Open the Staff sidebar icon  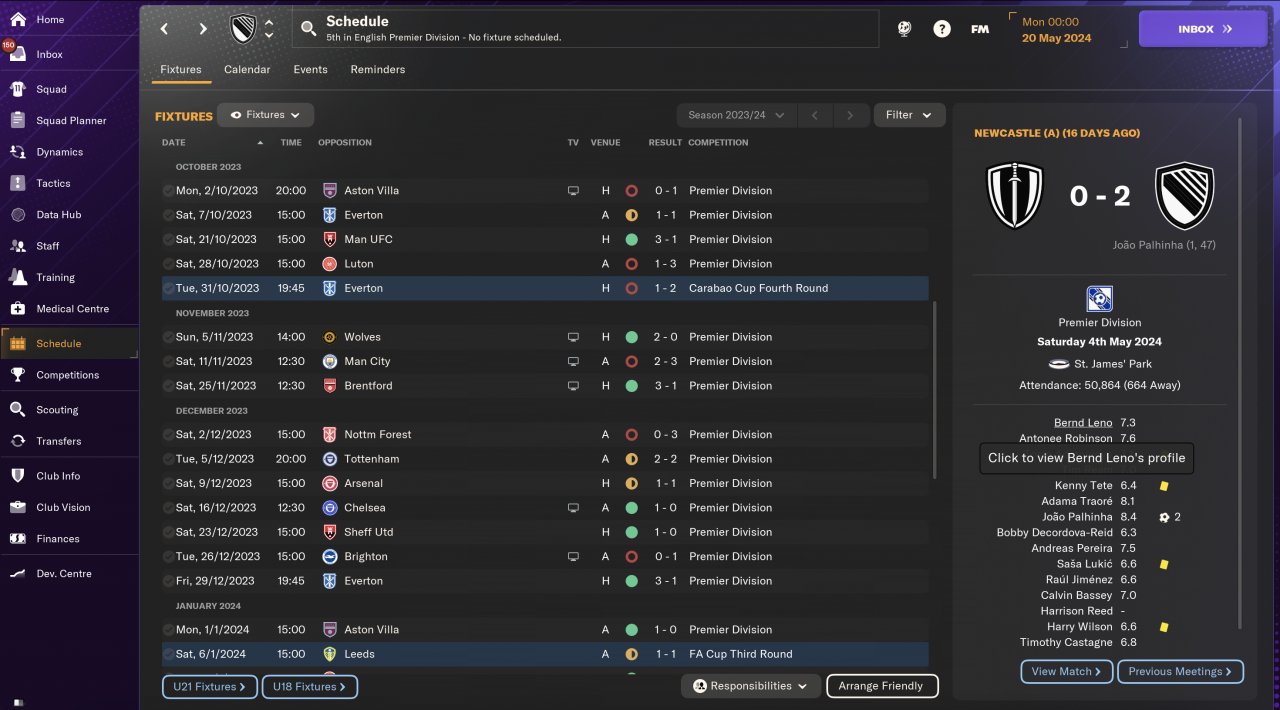tap(18, 245)
